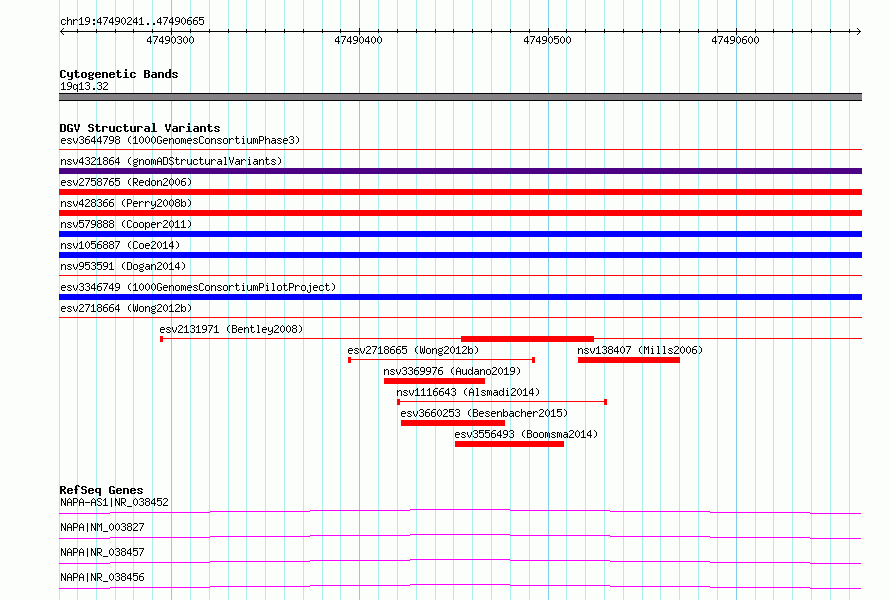Click the 47490500 ruler position label
This screenshot has width=890, height=600.
pos(547,40)
